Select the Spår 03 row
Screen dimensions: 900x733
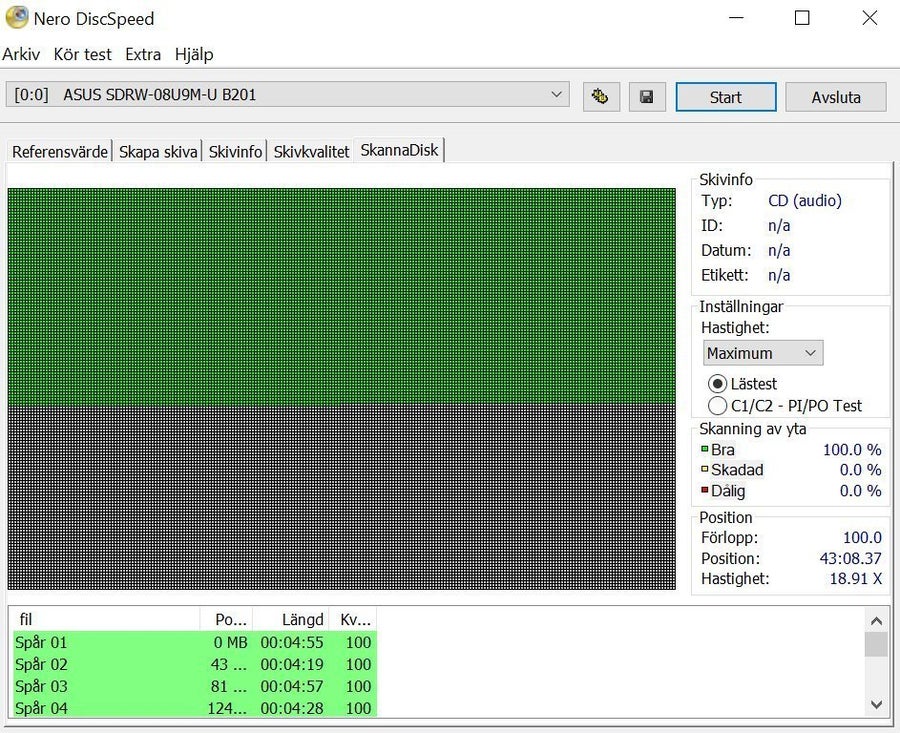tap(195, 686)
